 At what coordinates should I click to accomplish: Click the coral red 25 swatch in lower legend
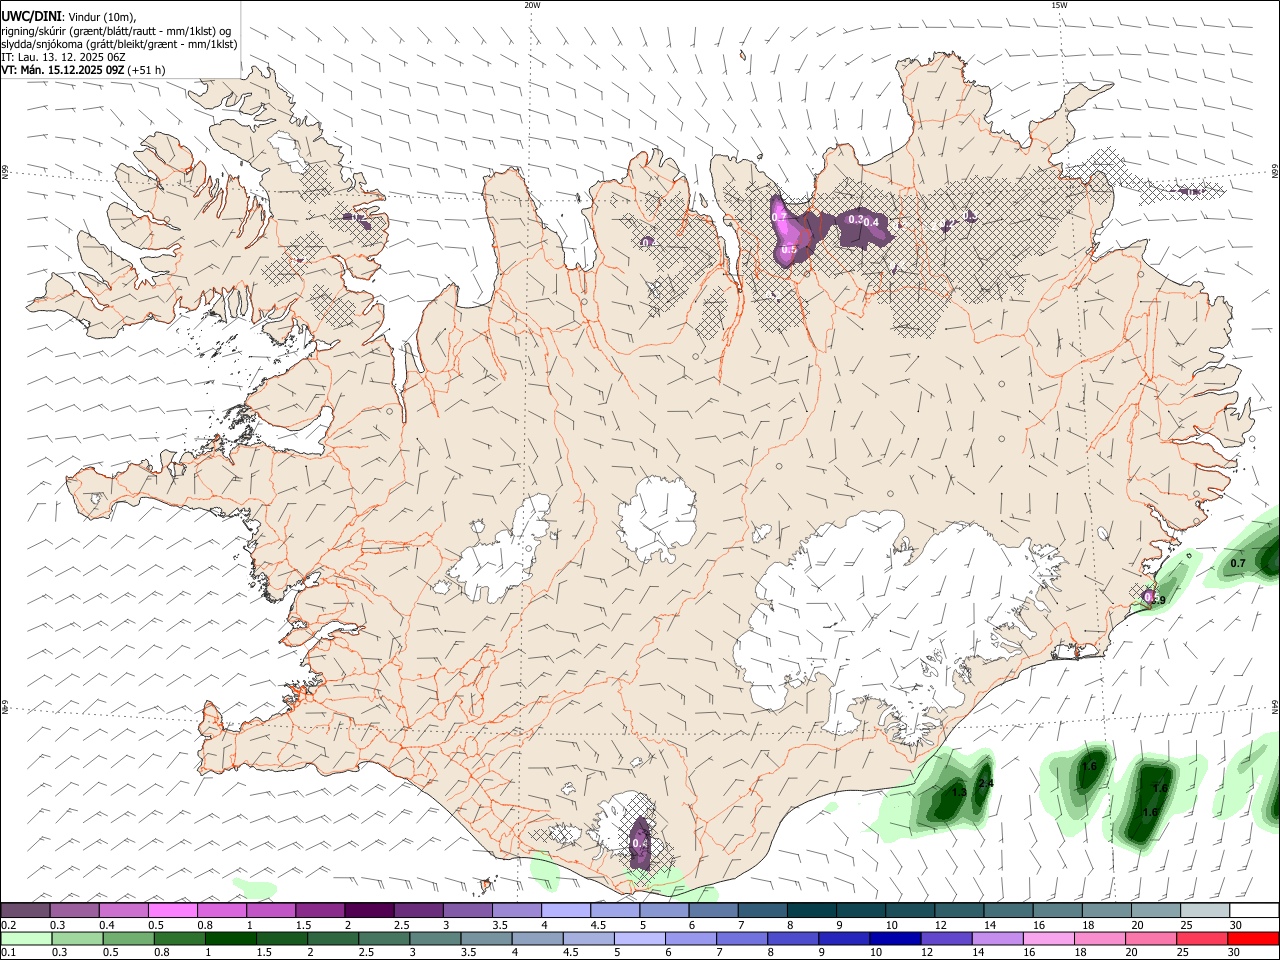[x=1203, y=939]
